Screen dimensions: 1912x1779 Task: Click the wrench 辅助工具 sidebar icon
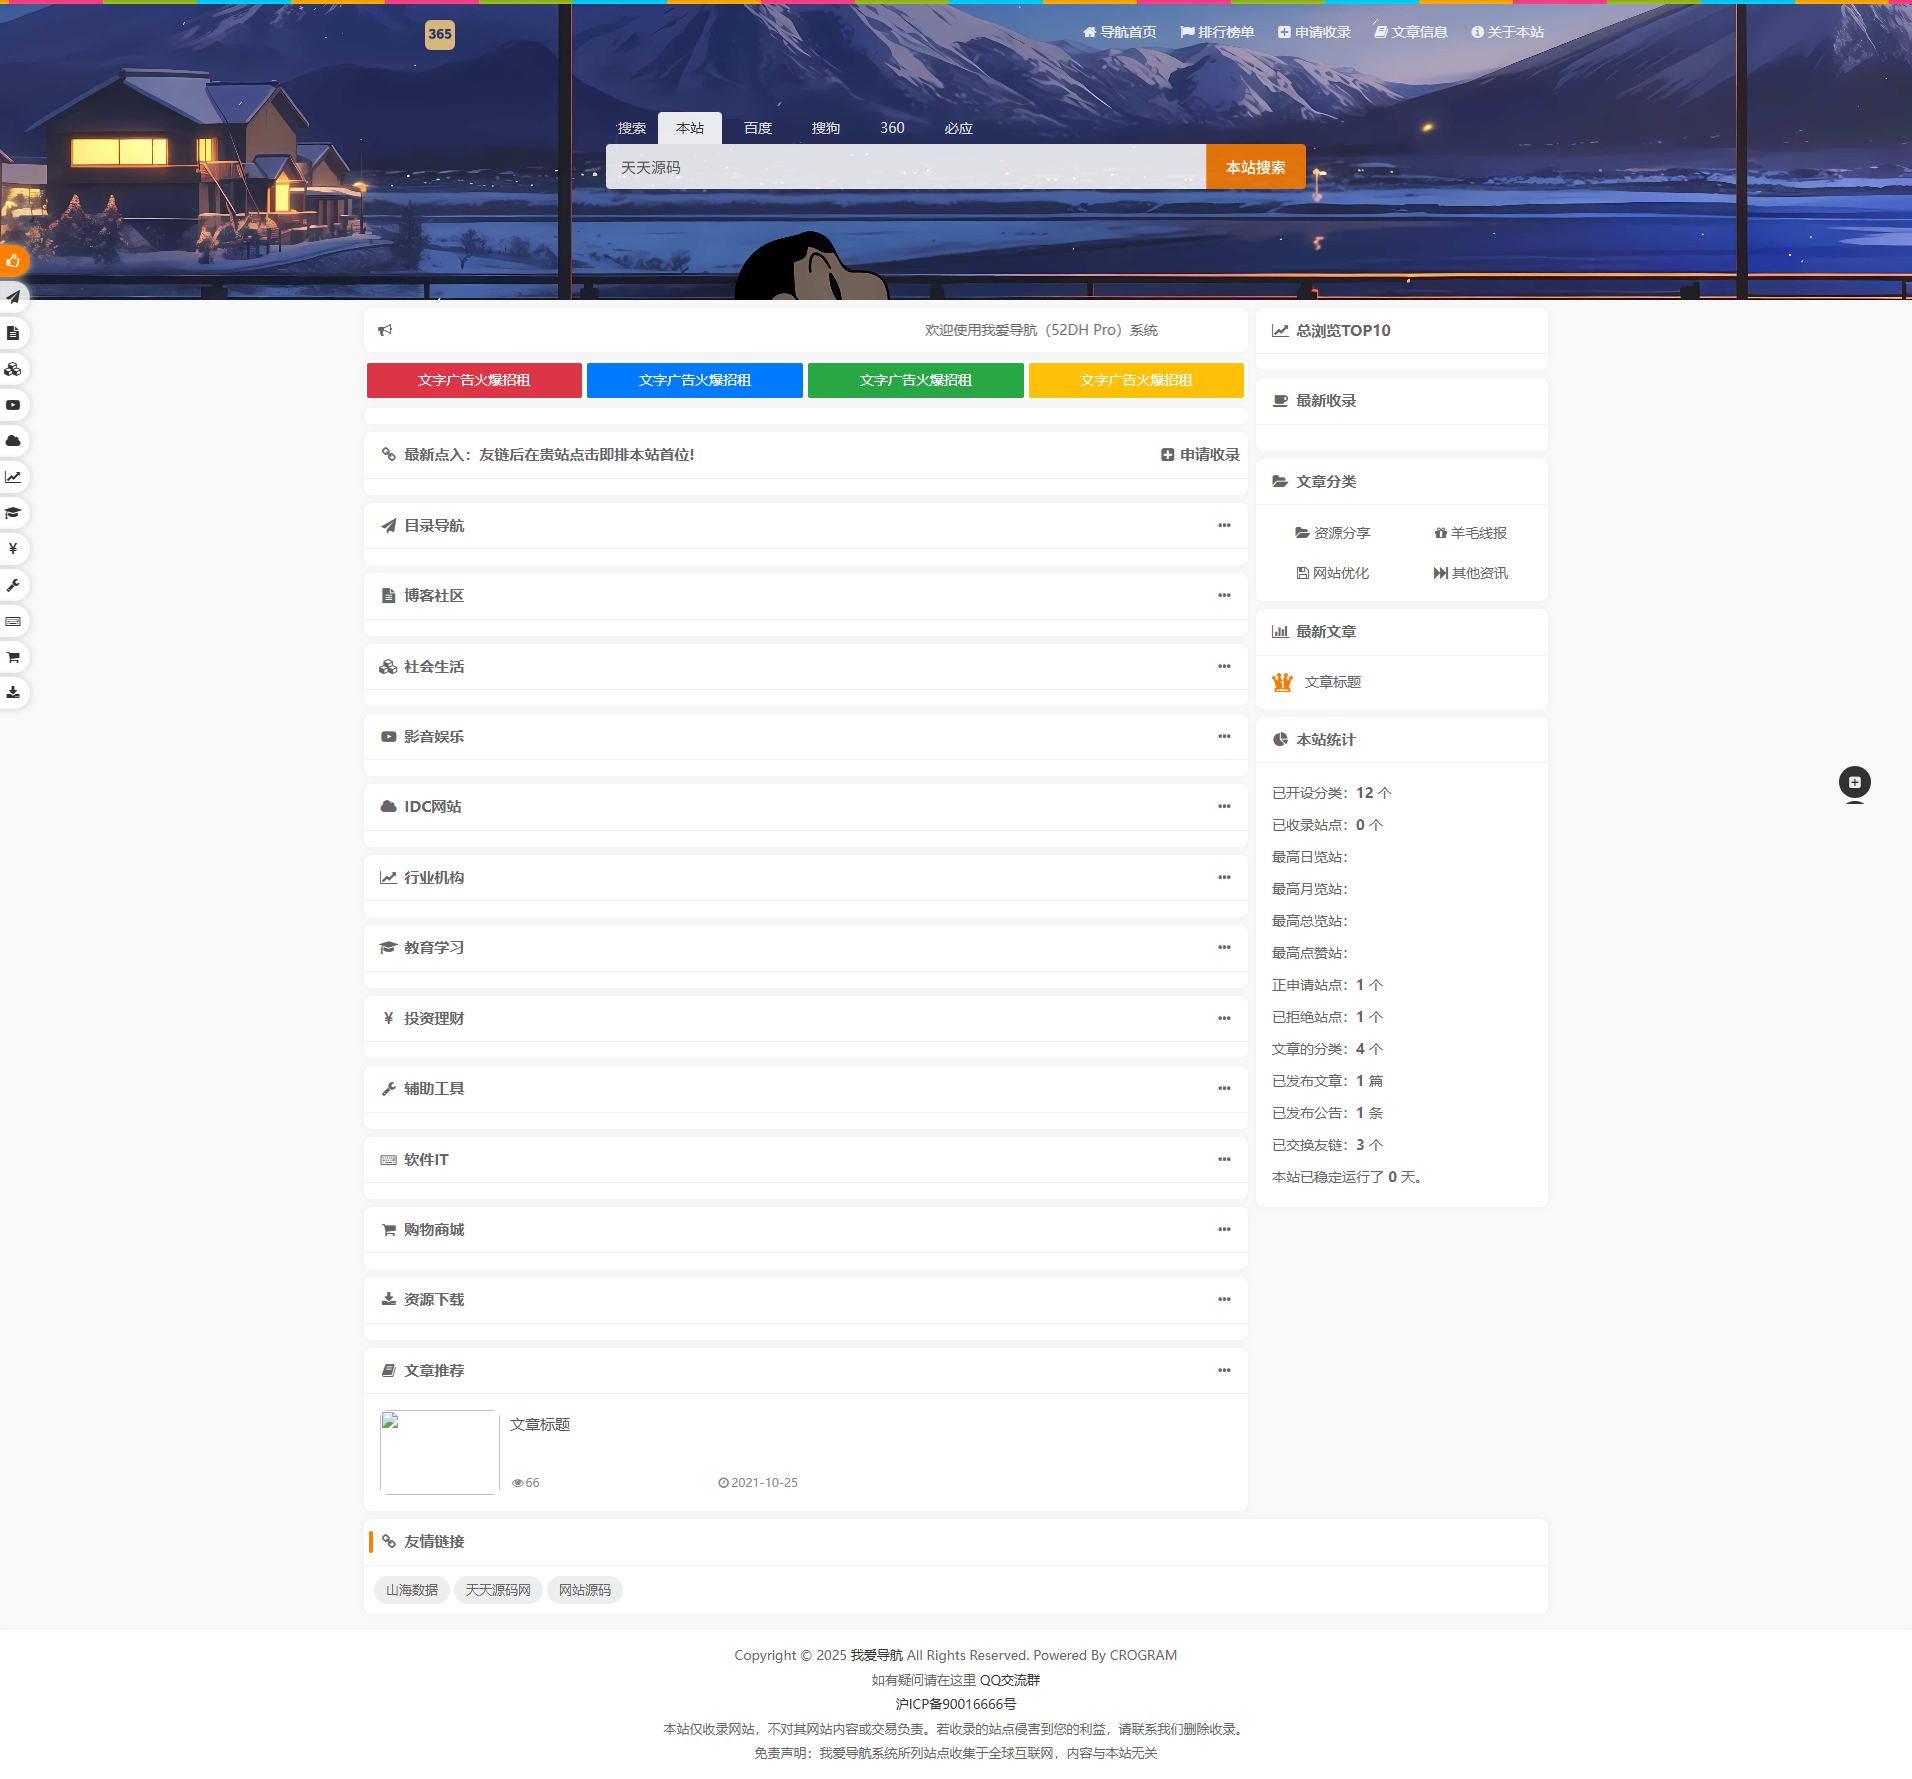pyautogui.click(x=13, y=586)
